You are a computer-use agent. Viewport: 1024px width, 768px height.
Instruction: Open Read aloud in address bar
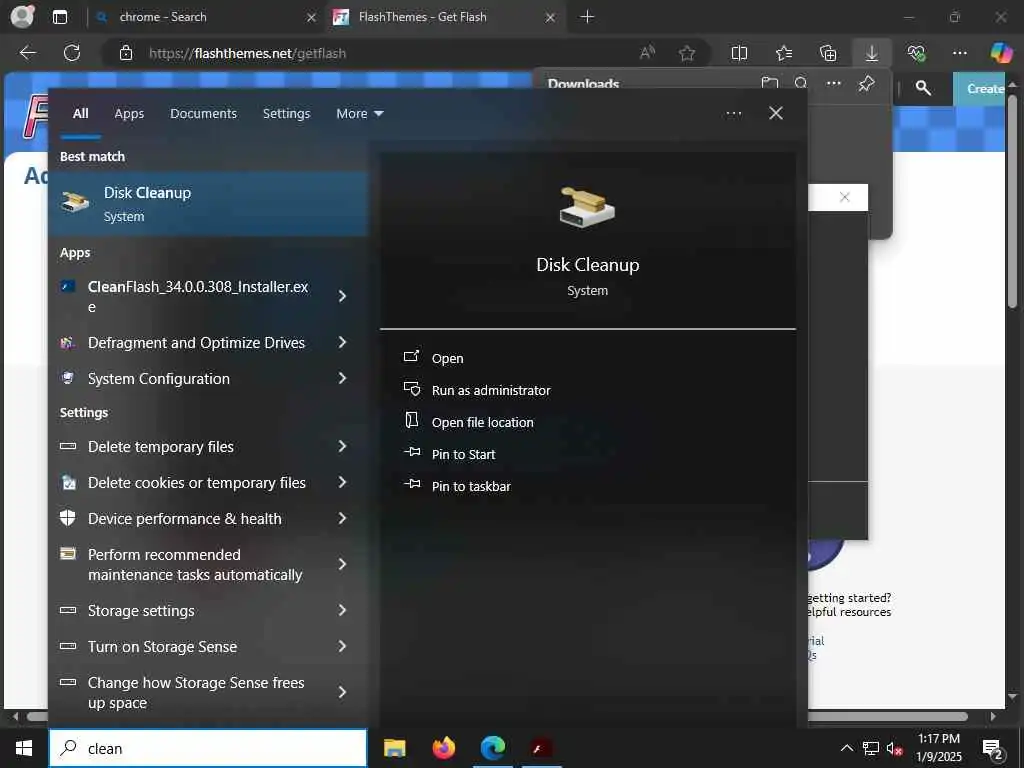(647, 53)
